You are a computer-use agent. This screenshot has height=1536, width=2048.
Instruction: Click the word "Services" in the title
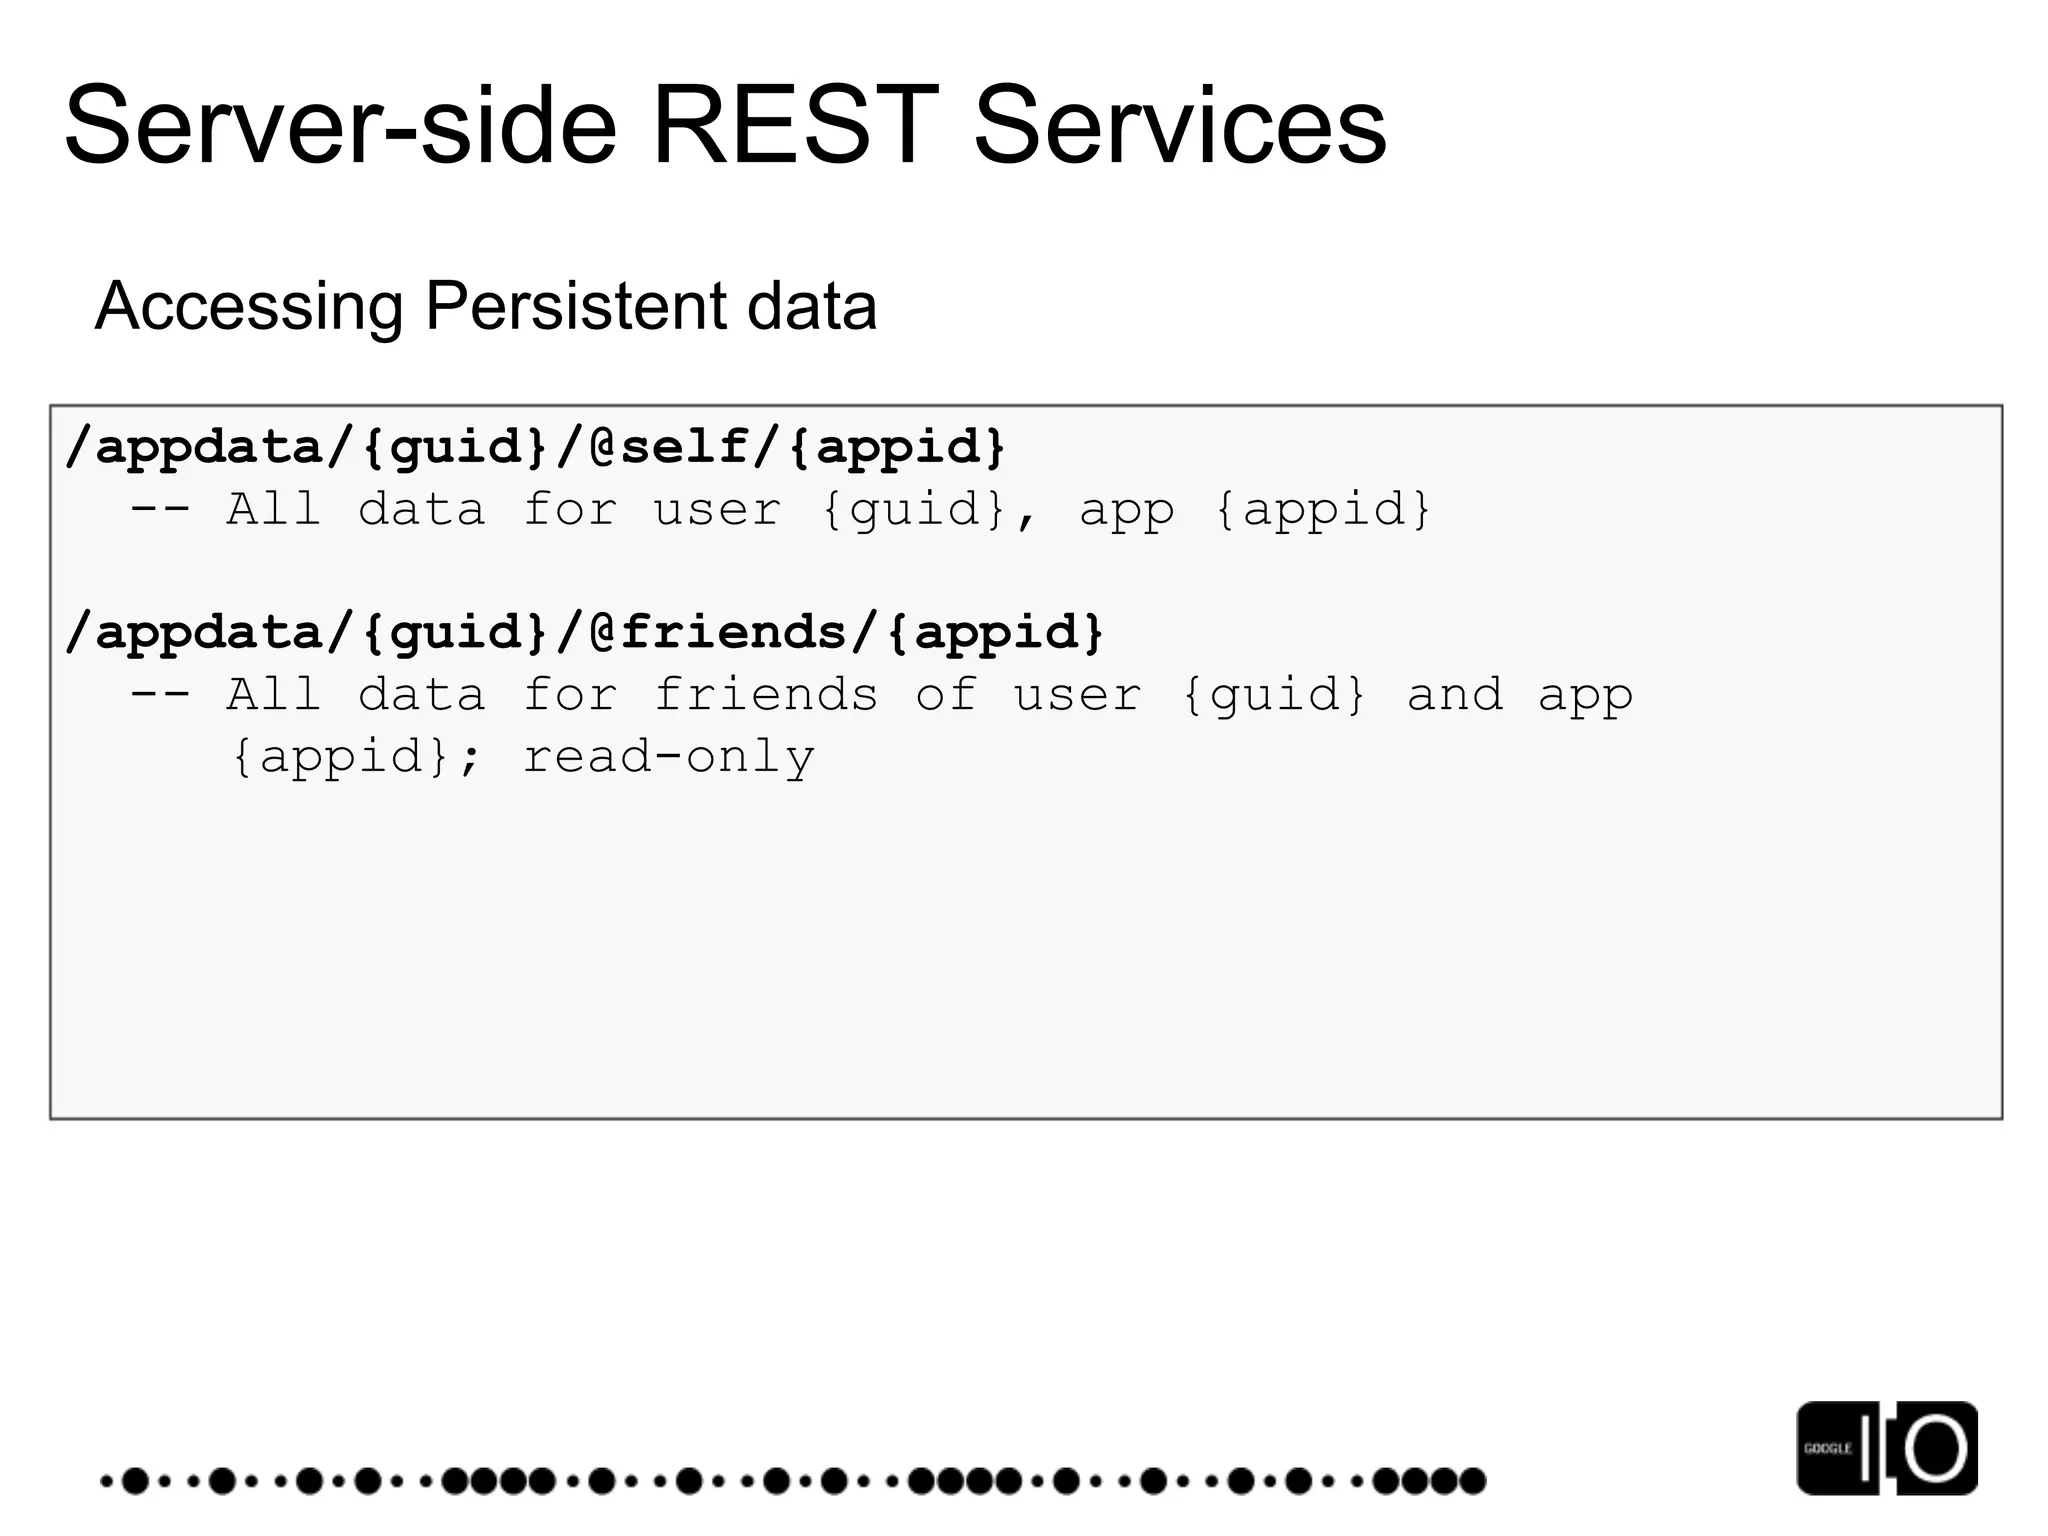1180,127
